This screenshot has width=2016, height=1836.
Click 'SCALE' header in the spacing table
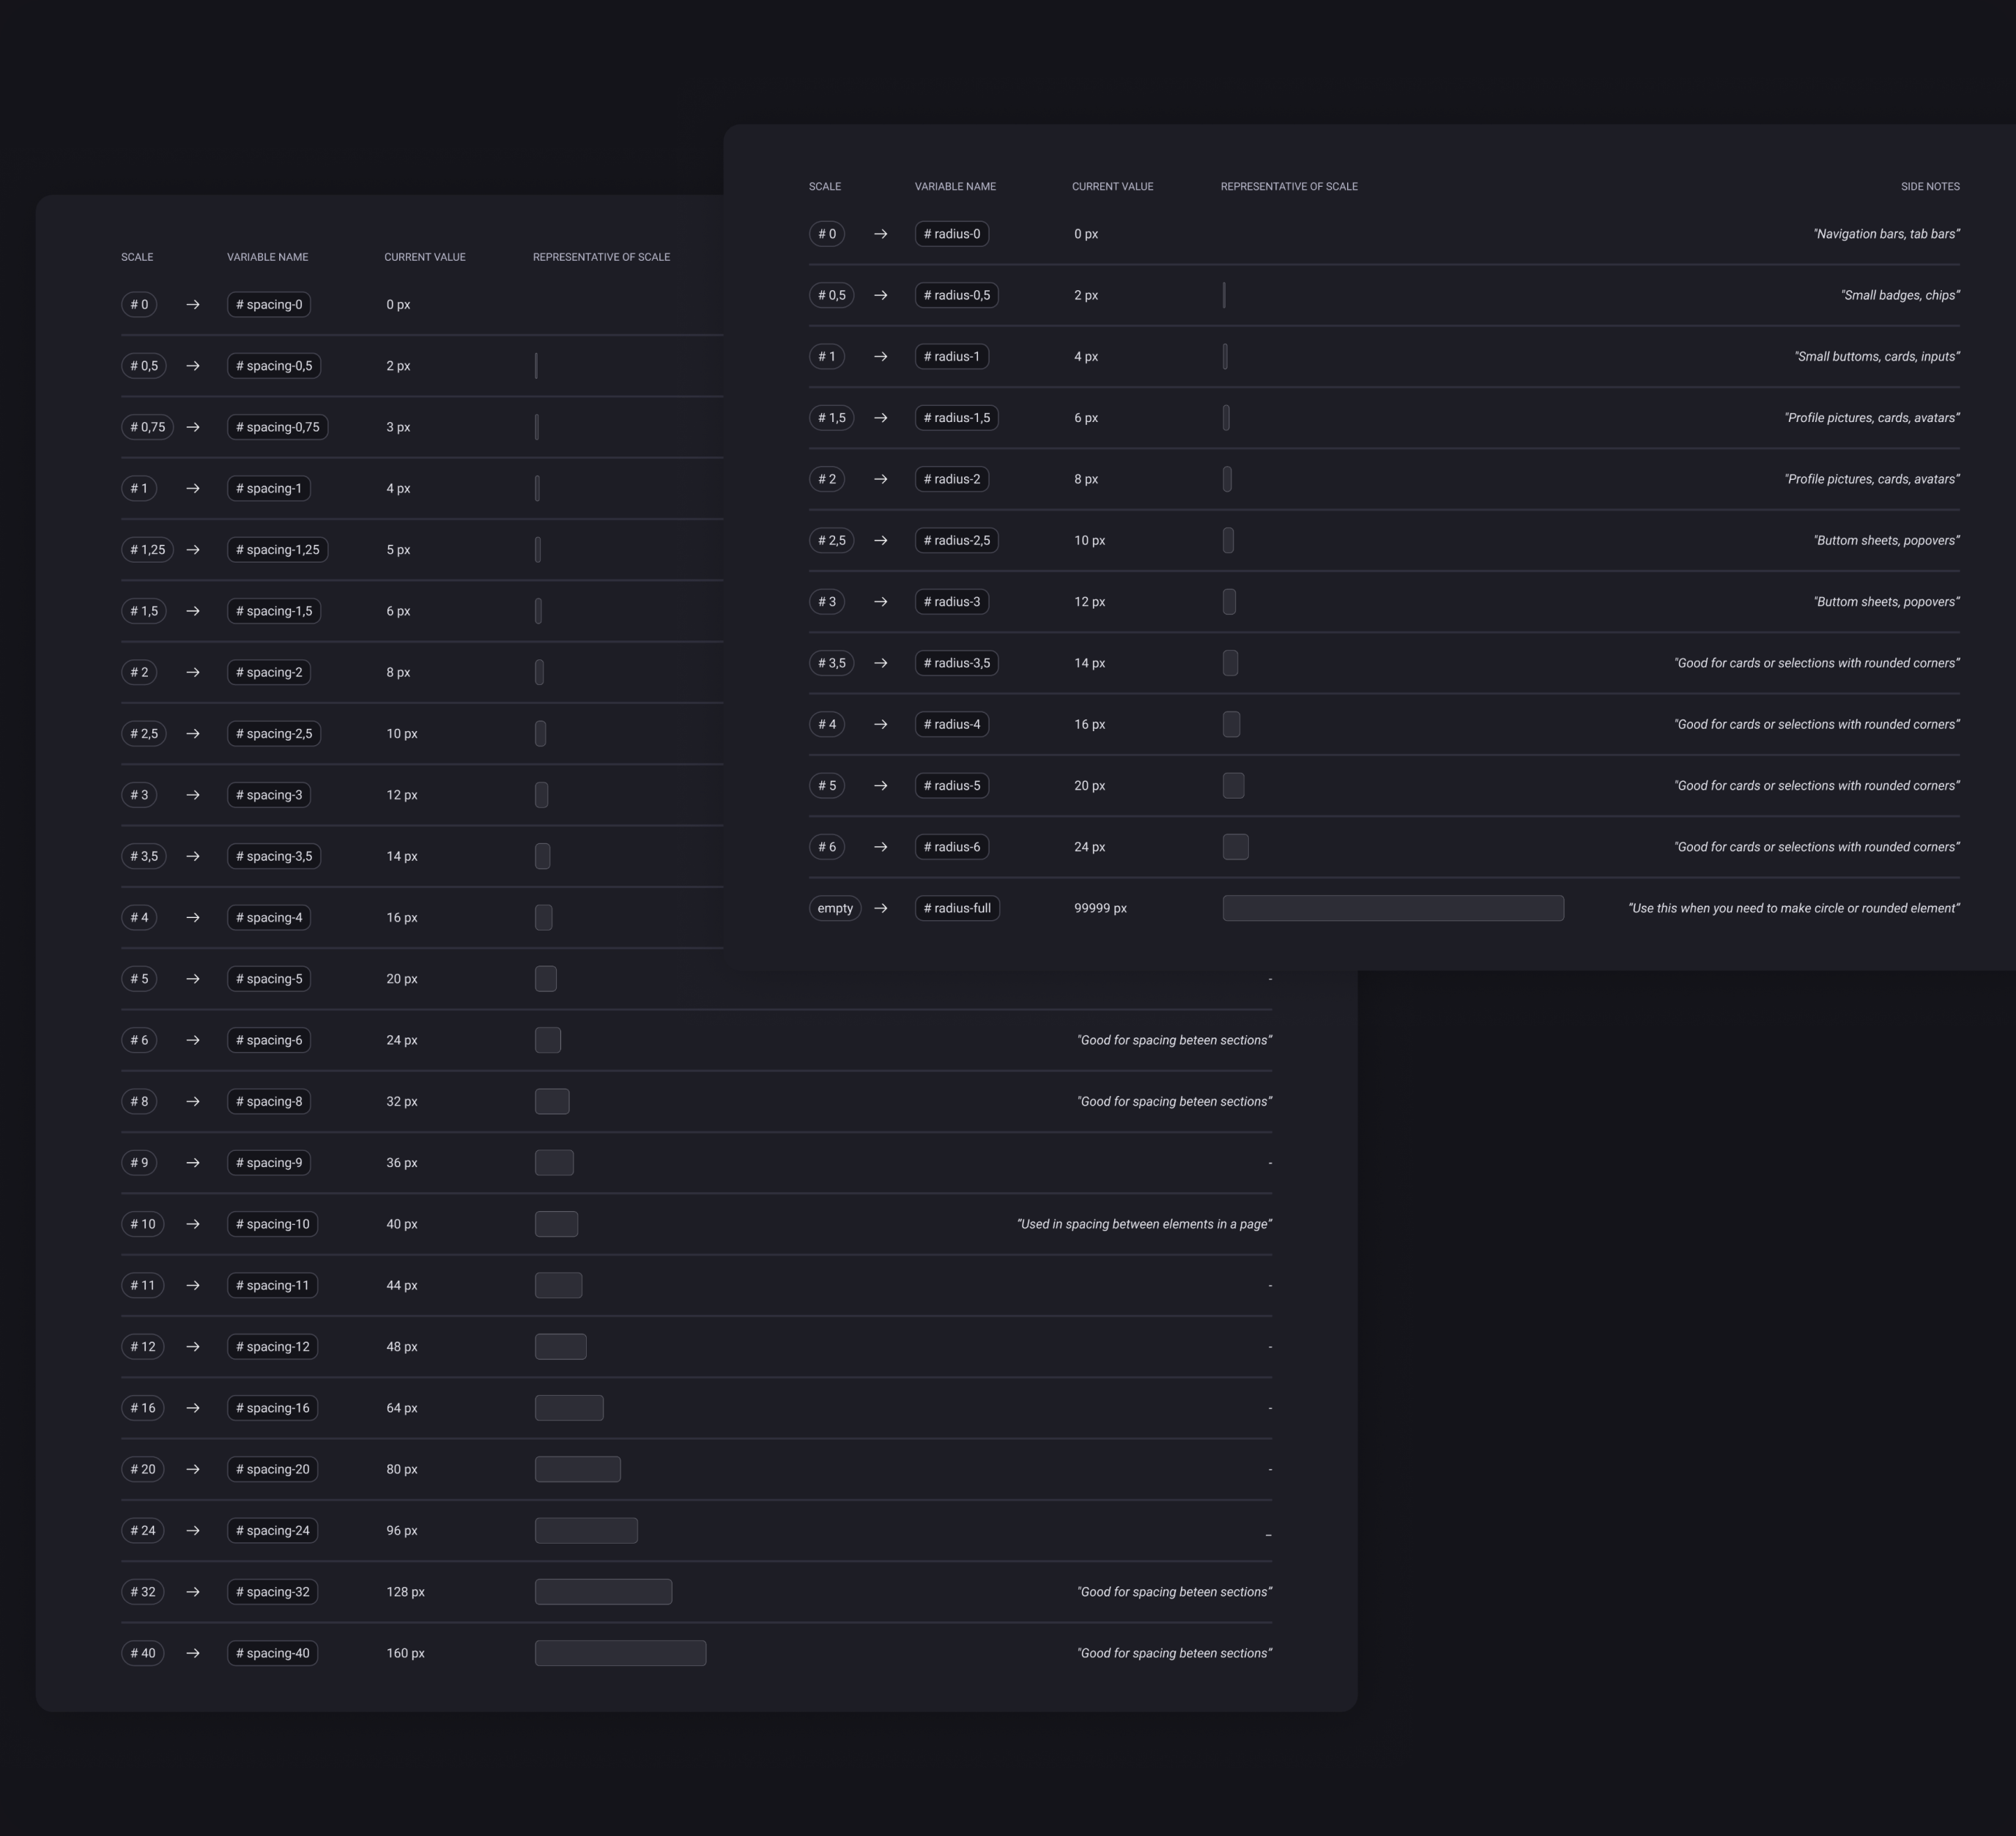click(x=137, y=257)
